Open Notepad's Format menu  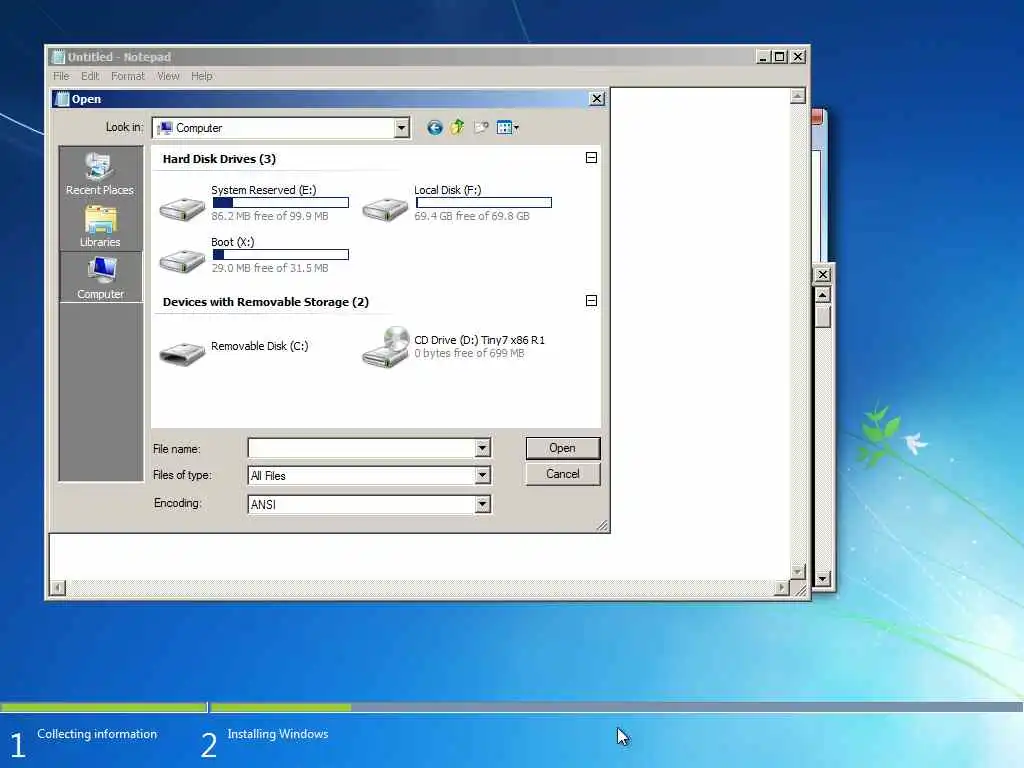point(127,76)
